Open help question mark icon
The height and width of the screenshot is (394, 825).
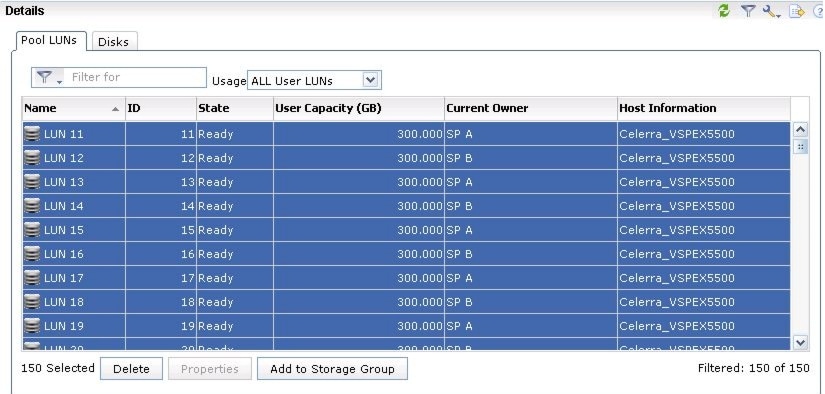pyautogui.click(x=819, y=11)
